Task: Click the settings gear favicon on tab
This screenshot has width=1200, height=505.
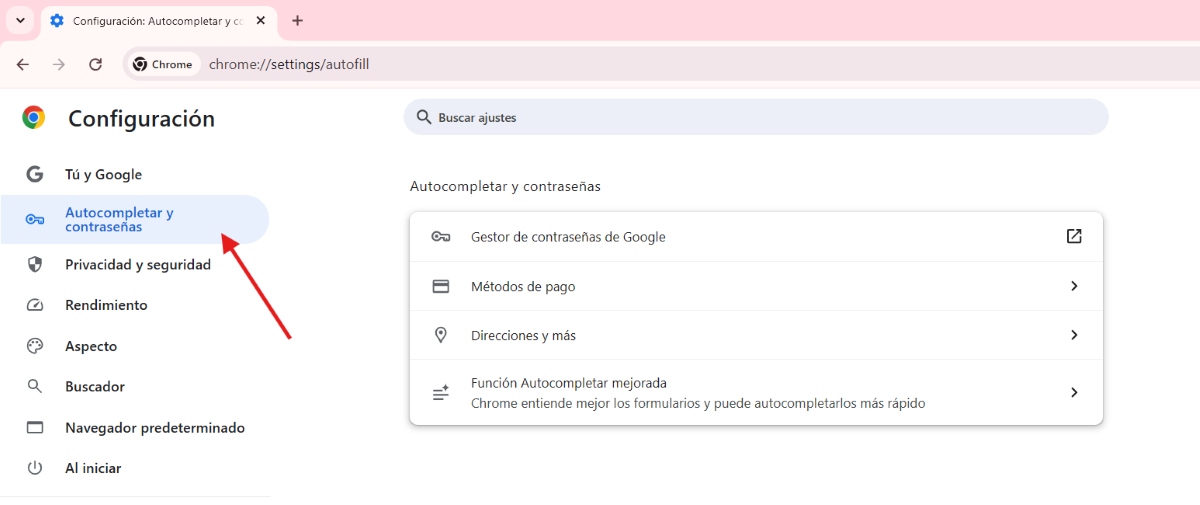Action: [57, 20]
